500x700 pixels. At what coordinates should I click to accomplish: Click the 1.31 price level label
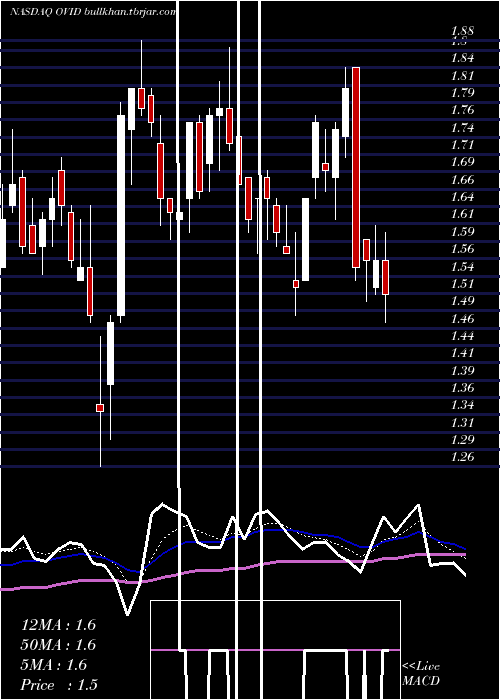pos(462,422)
